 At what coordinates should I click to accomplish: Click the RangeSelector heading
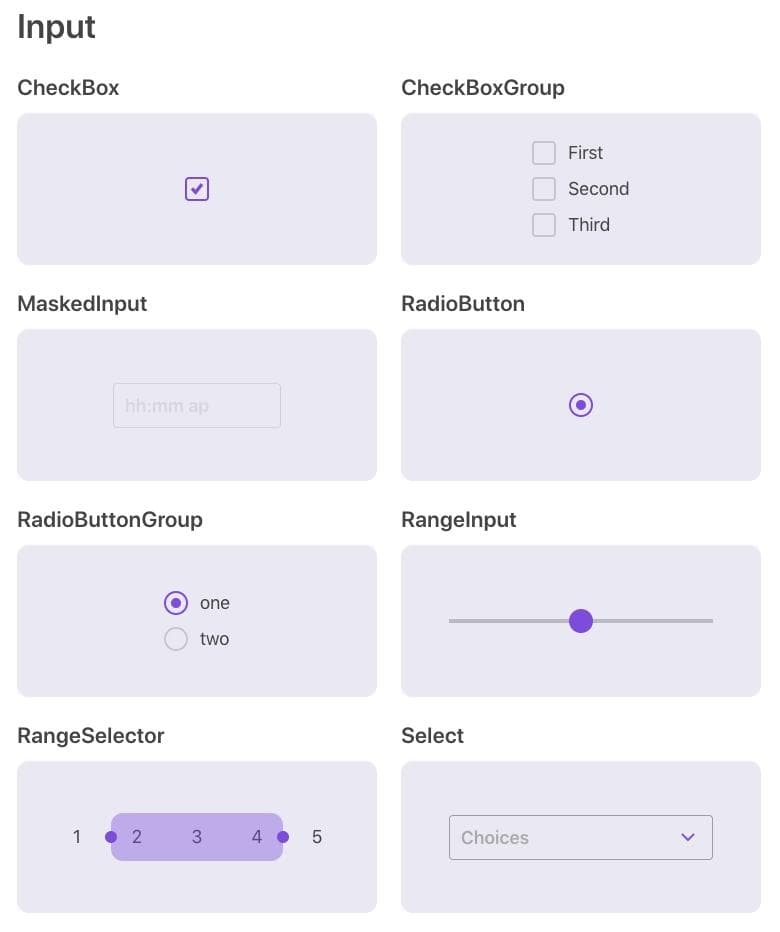coord(91,736)
